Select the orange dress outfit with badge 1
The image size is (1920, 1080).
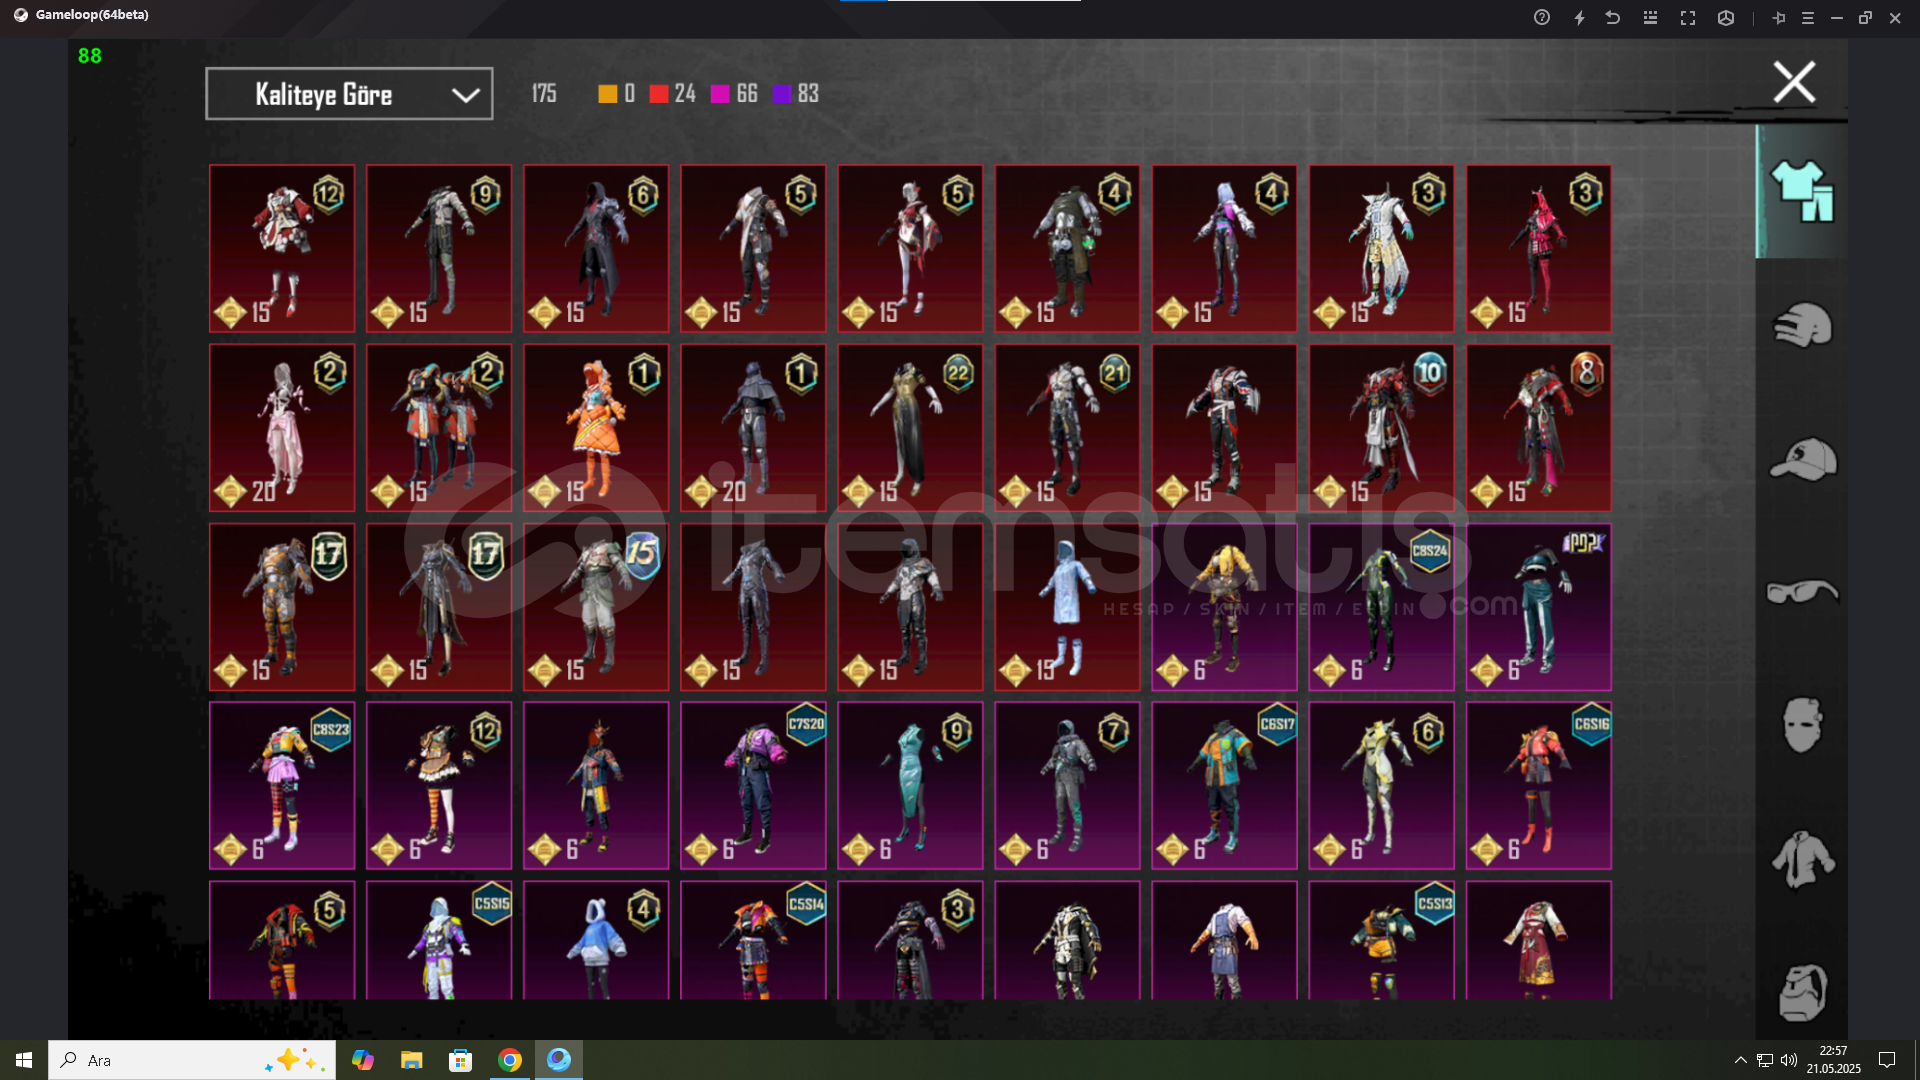(x=596, y=428)
